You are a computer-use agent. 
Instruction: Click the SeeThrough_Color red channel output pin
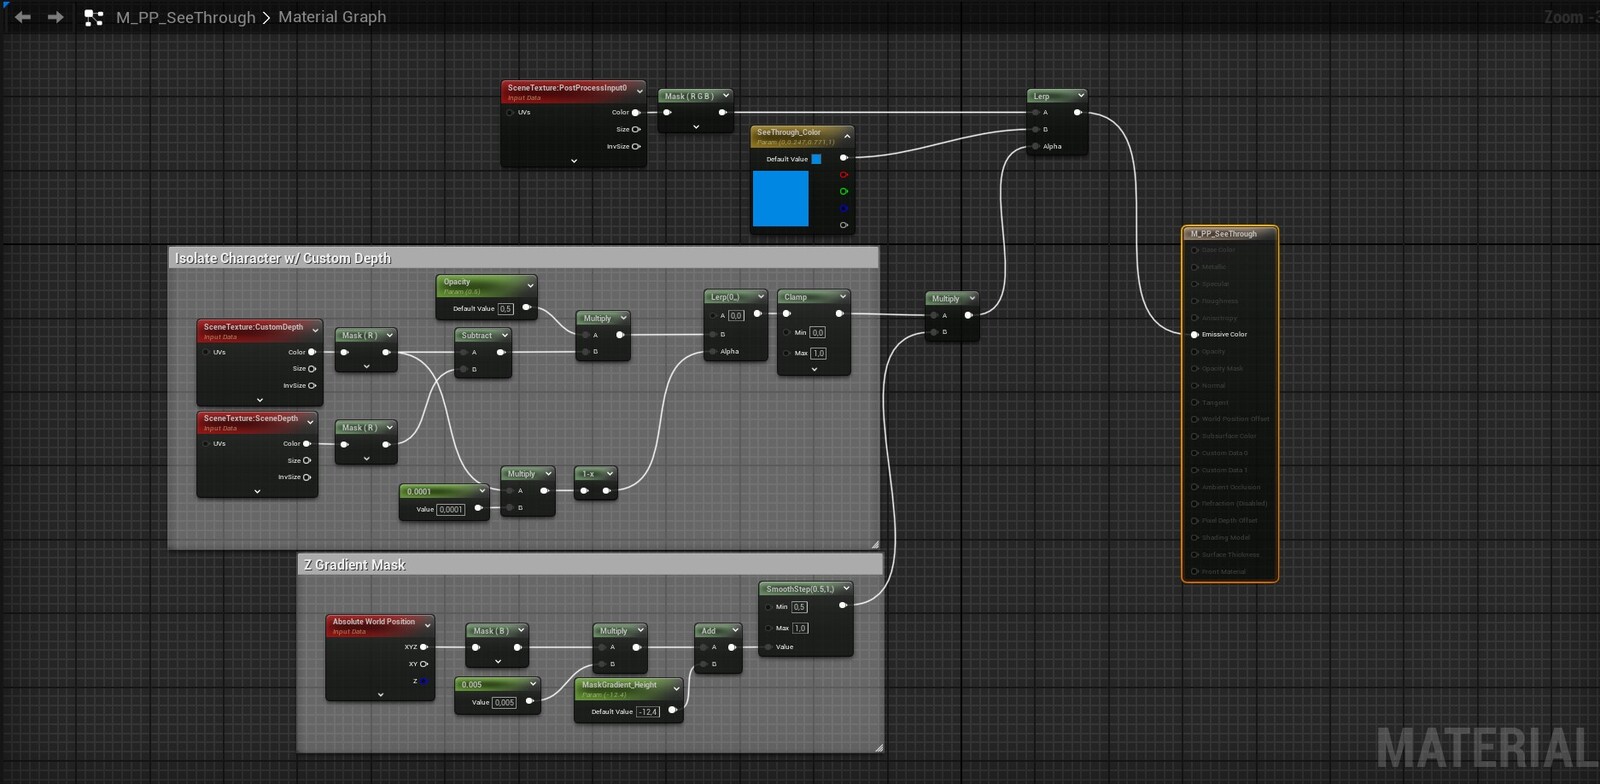(x=843, y=175)
